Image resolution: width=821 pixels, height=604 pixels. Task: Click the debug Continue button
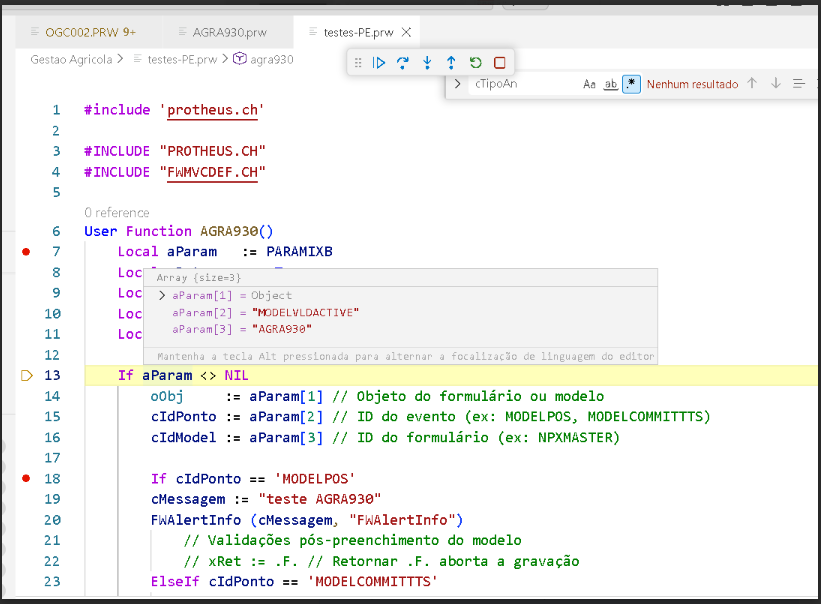pyautogui.click(x=379, y=63)
